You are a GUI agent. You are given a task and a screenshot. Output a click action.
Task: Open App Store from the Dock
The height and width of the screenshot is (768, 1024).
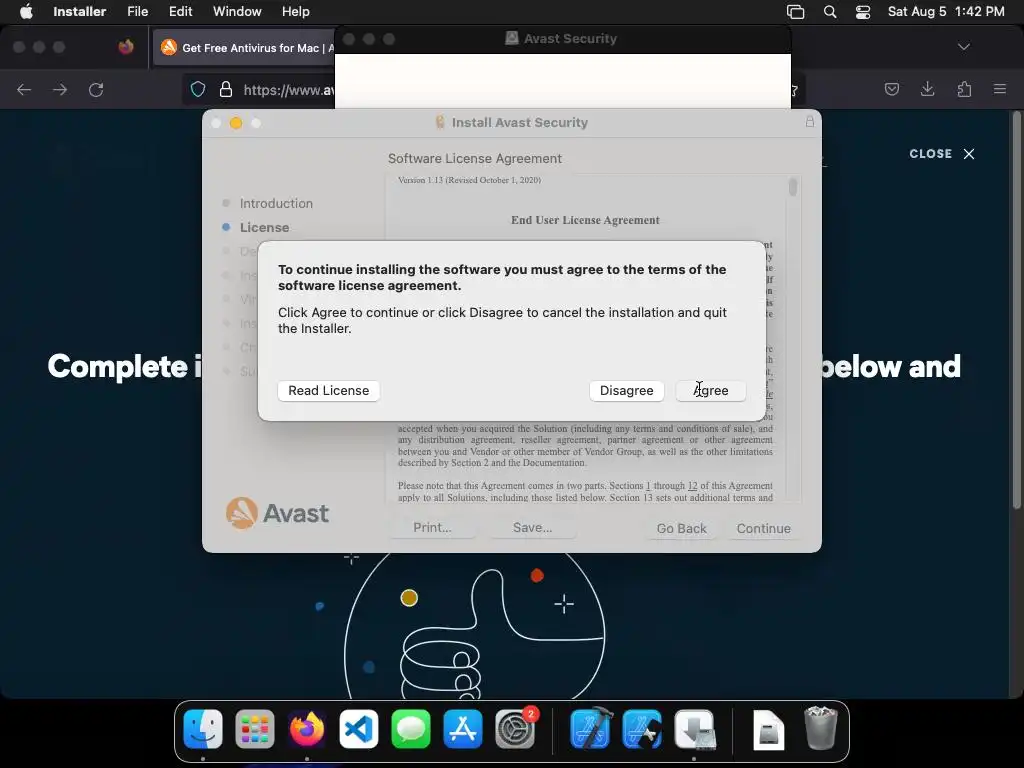(x=463, y=729)
